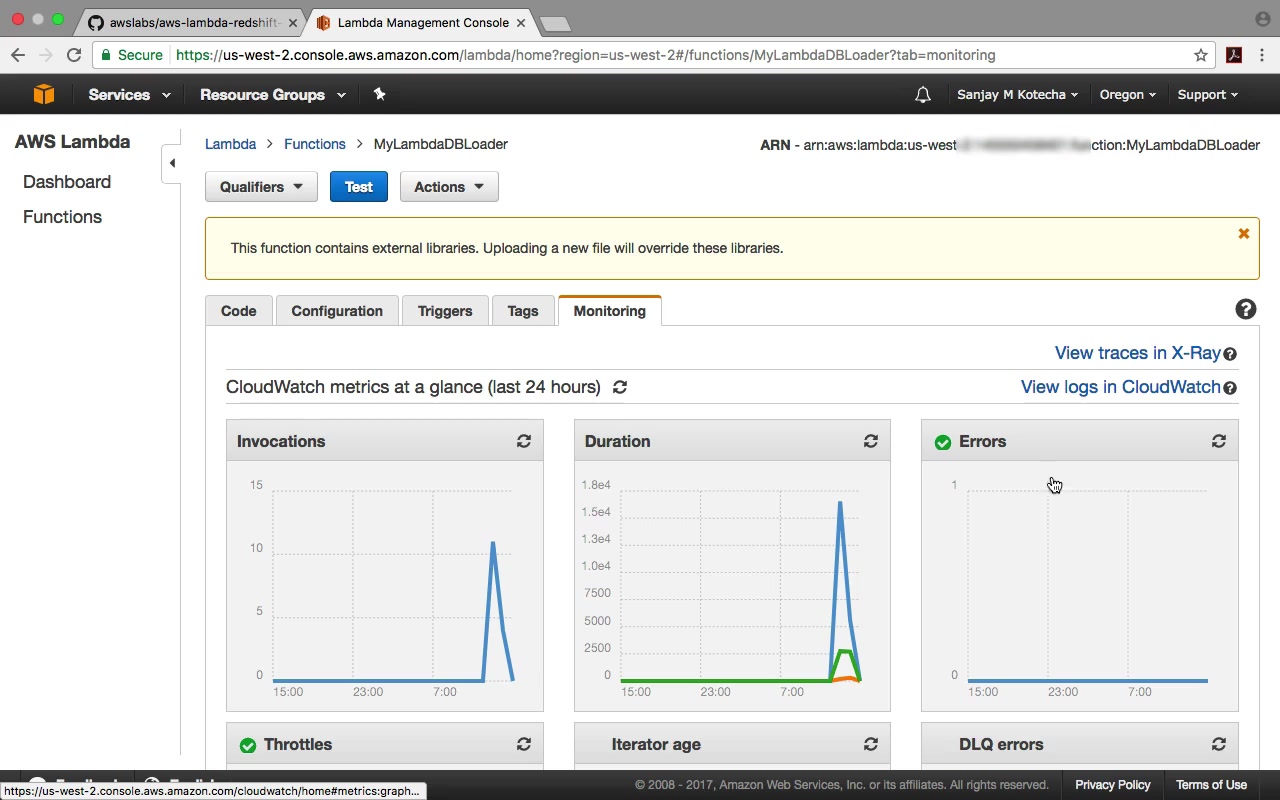Screen dimensions: 1280x800
Task: Click the pin shortcut icon in navbar
Action: (x=379, y=94)
